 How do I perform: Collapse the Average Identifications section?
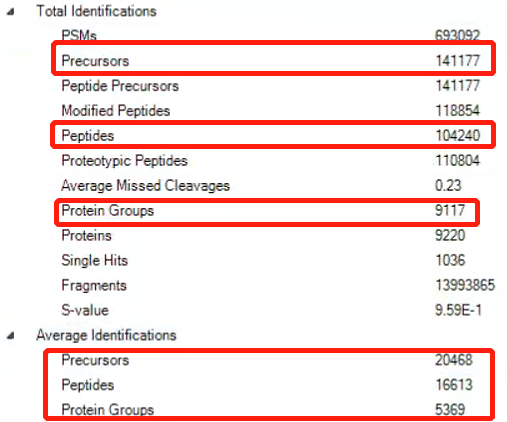[11, 335]
